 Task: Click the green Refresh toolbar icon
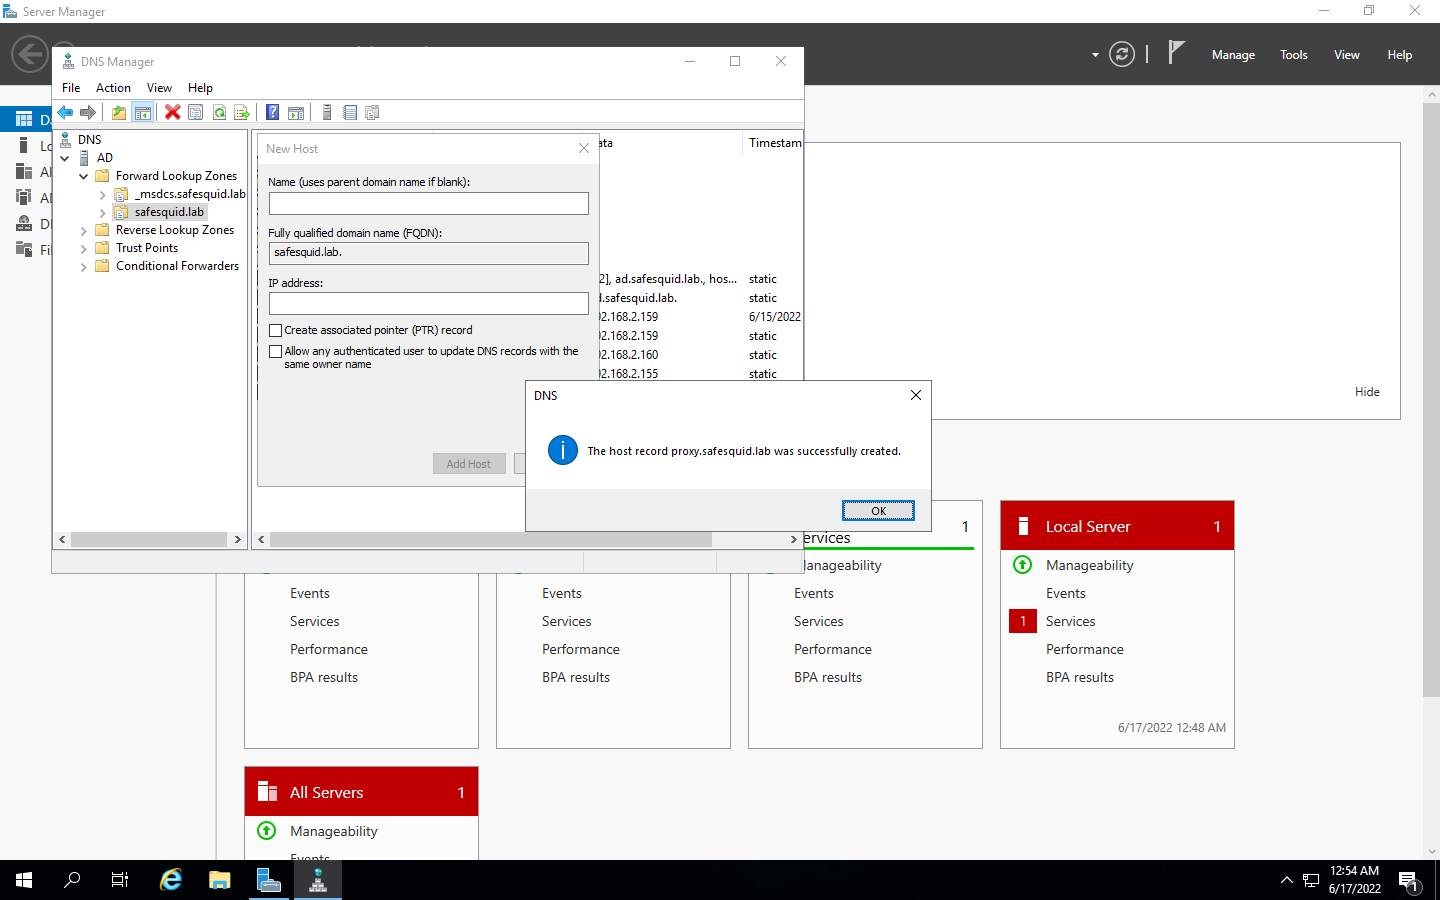(x=219, y=112)
